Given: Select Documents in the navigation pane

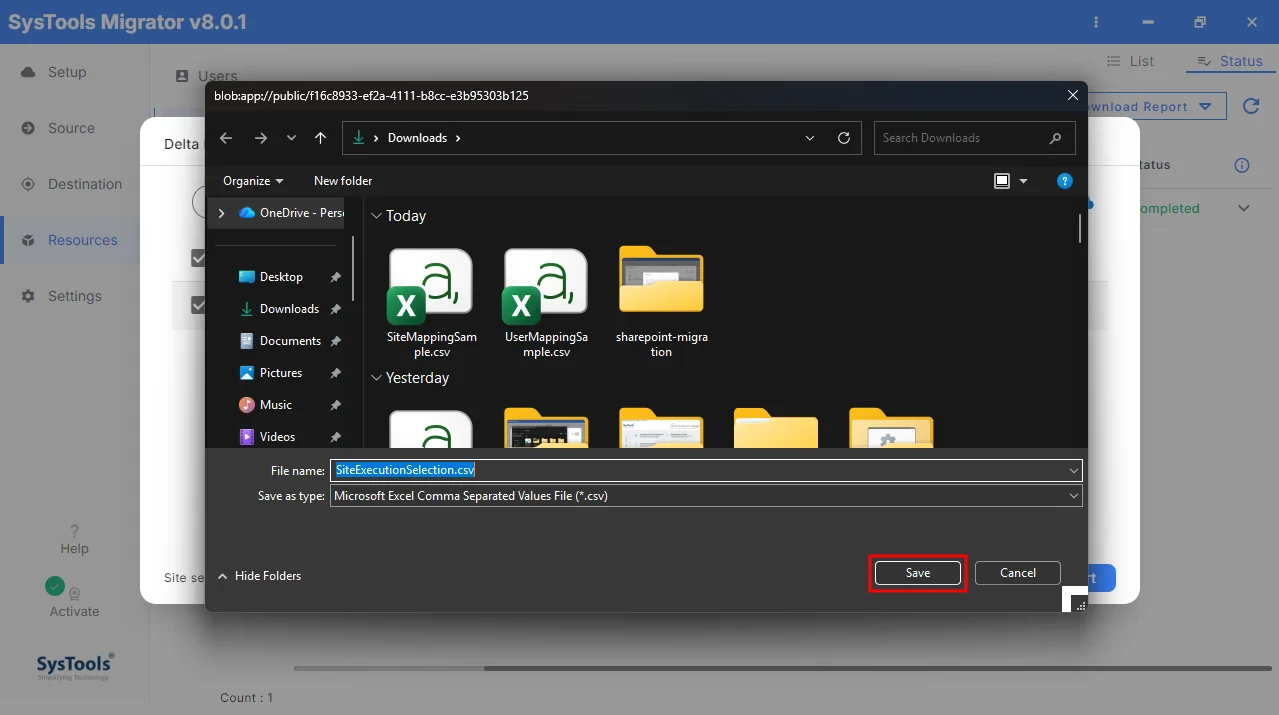Looking at the screenshot, I should click(290, 341).
